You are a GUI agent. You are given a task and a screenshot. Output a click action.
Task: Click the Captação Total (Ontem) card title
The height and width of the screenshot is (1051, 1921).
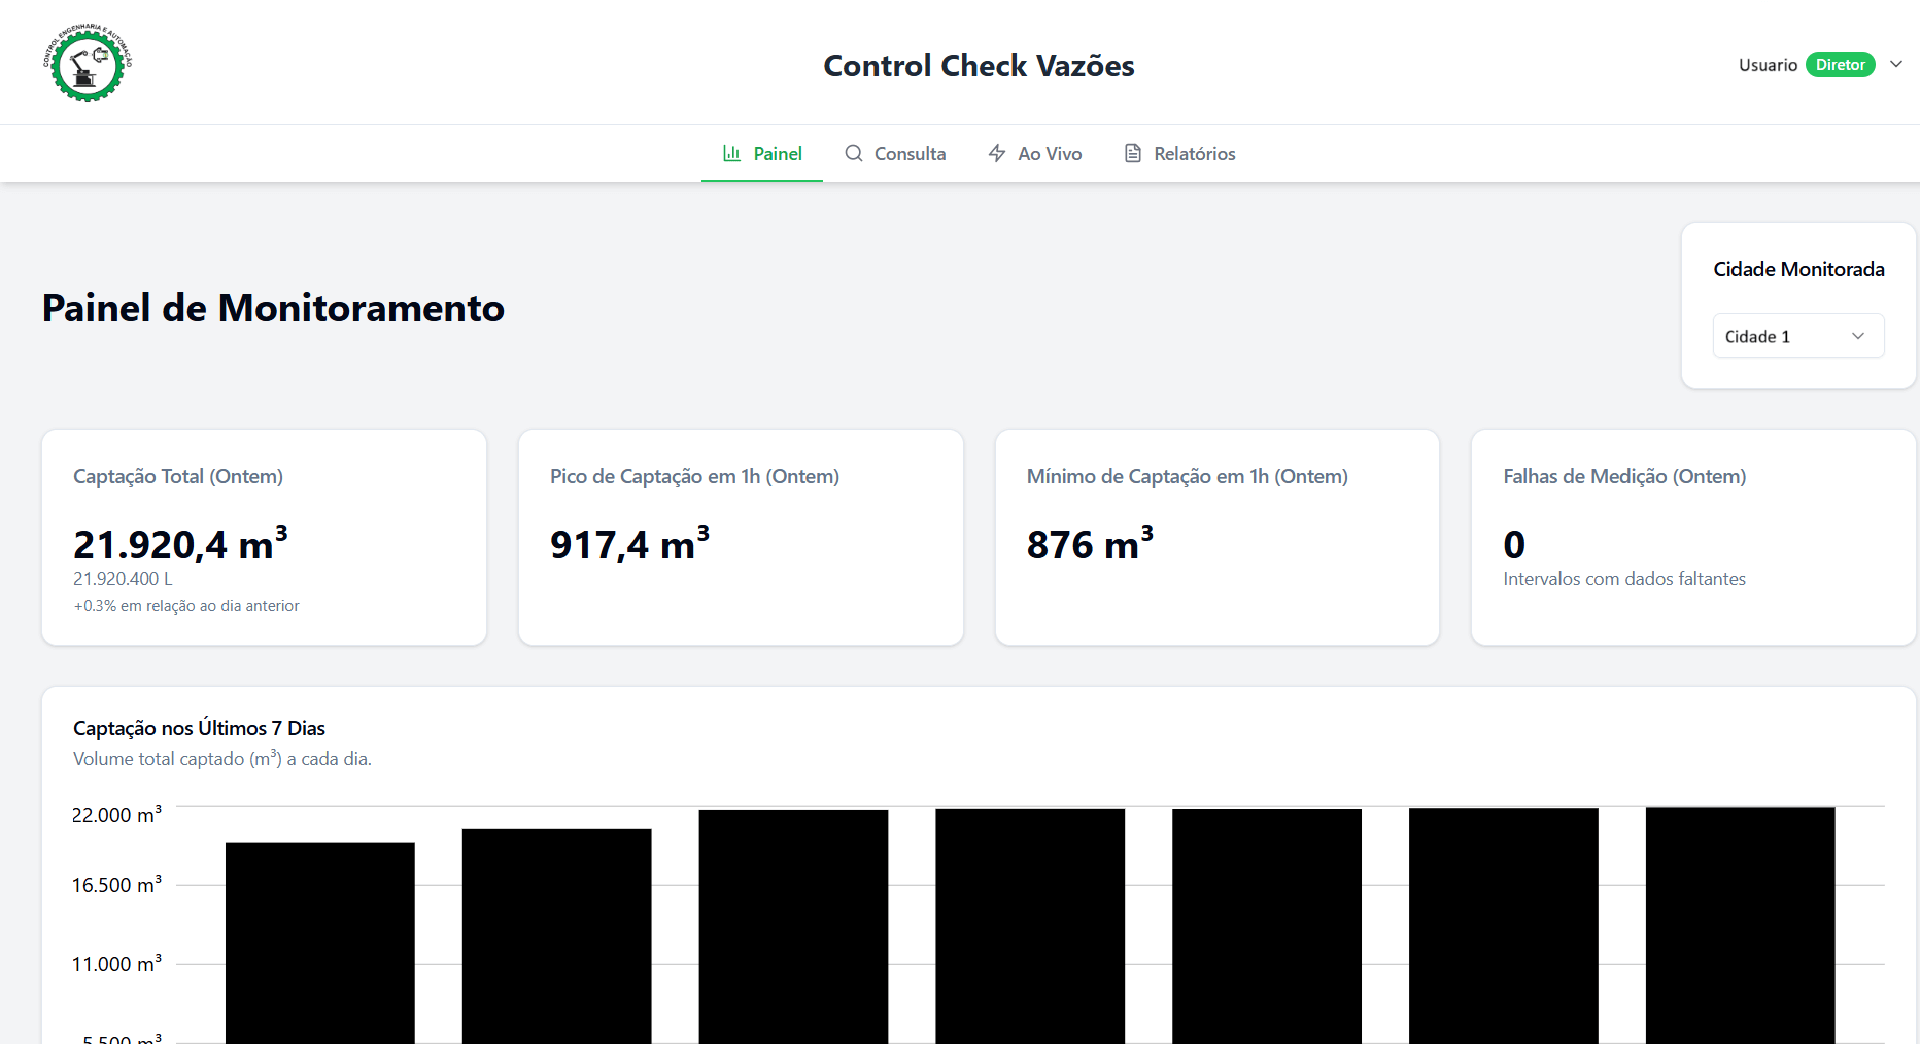click(178, 477)
